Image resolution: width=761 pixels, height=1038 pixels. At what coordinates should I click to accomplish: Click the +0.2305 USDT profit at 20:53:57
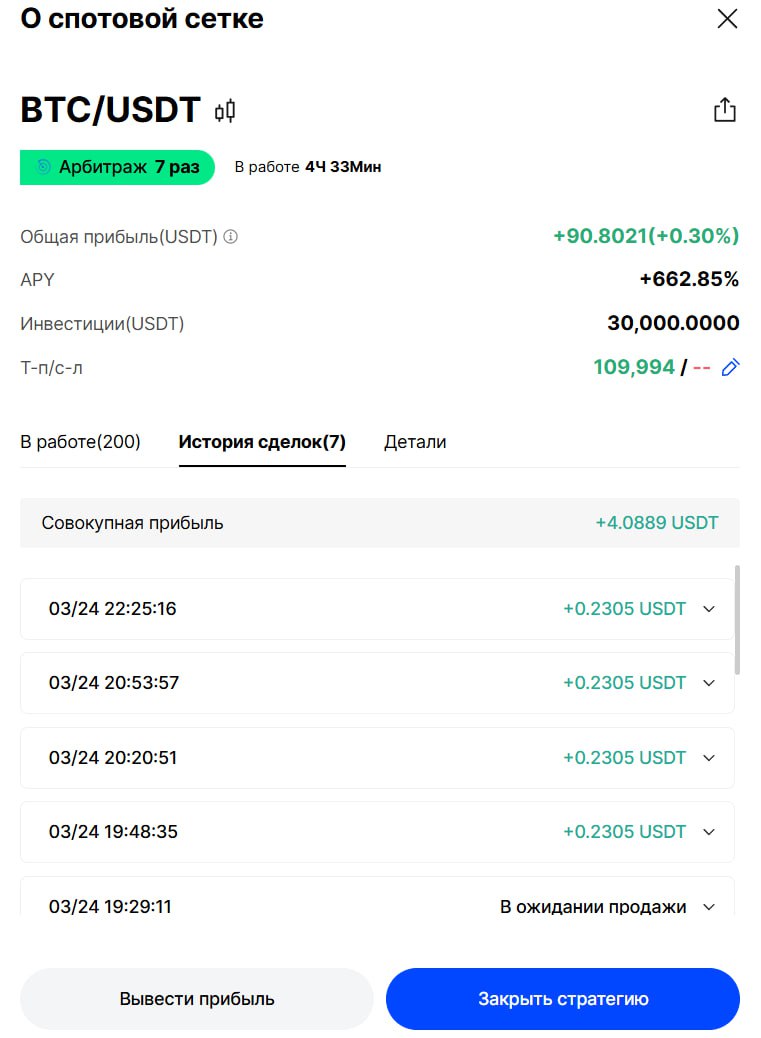624,683
